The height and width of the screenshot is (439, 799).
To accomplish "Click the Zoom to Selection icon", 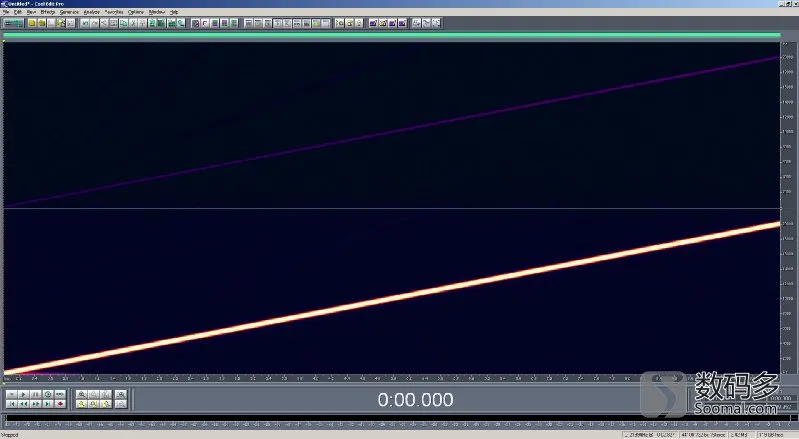I will click(82, 404).
